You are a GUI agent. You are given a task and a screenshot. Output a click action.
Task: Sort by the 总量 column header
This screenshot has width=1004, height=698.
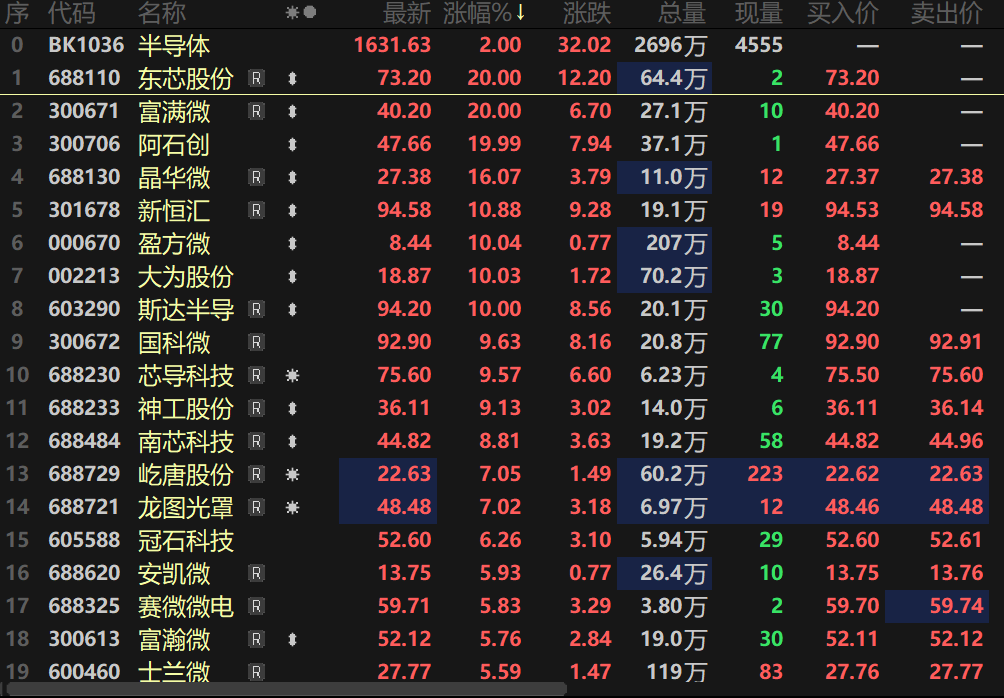pyautogui.click(x=682, y=13)
